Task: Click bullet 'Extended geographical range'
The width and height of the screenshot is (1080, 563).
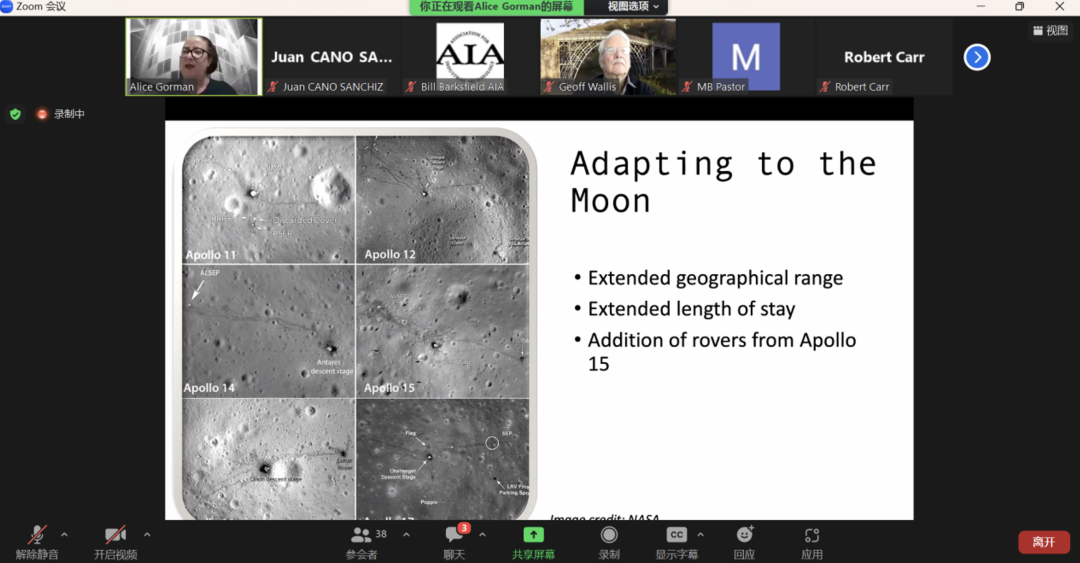Action: pyautogui.click(x=715, y=278)
